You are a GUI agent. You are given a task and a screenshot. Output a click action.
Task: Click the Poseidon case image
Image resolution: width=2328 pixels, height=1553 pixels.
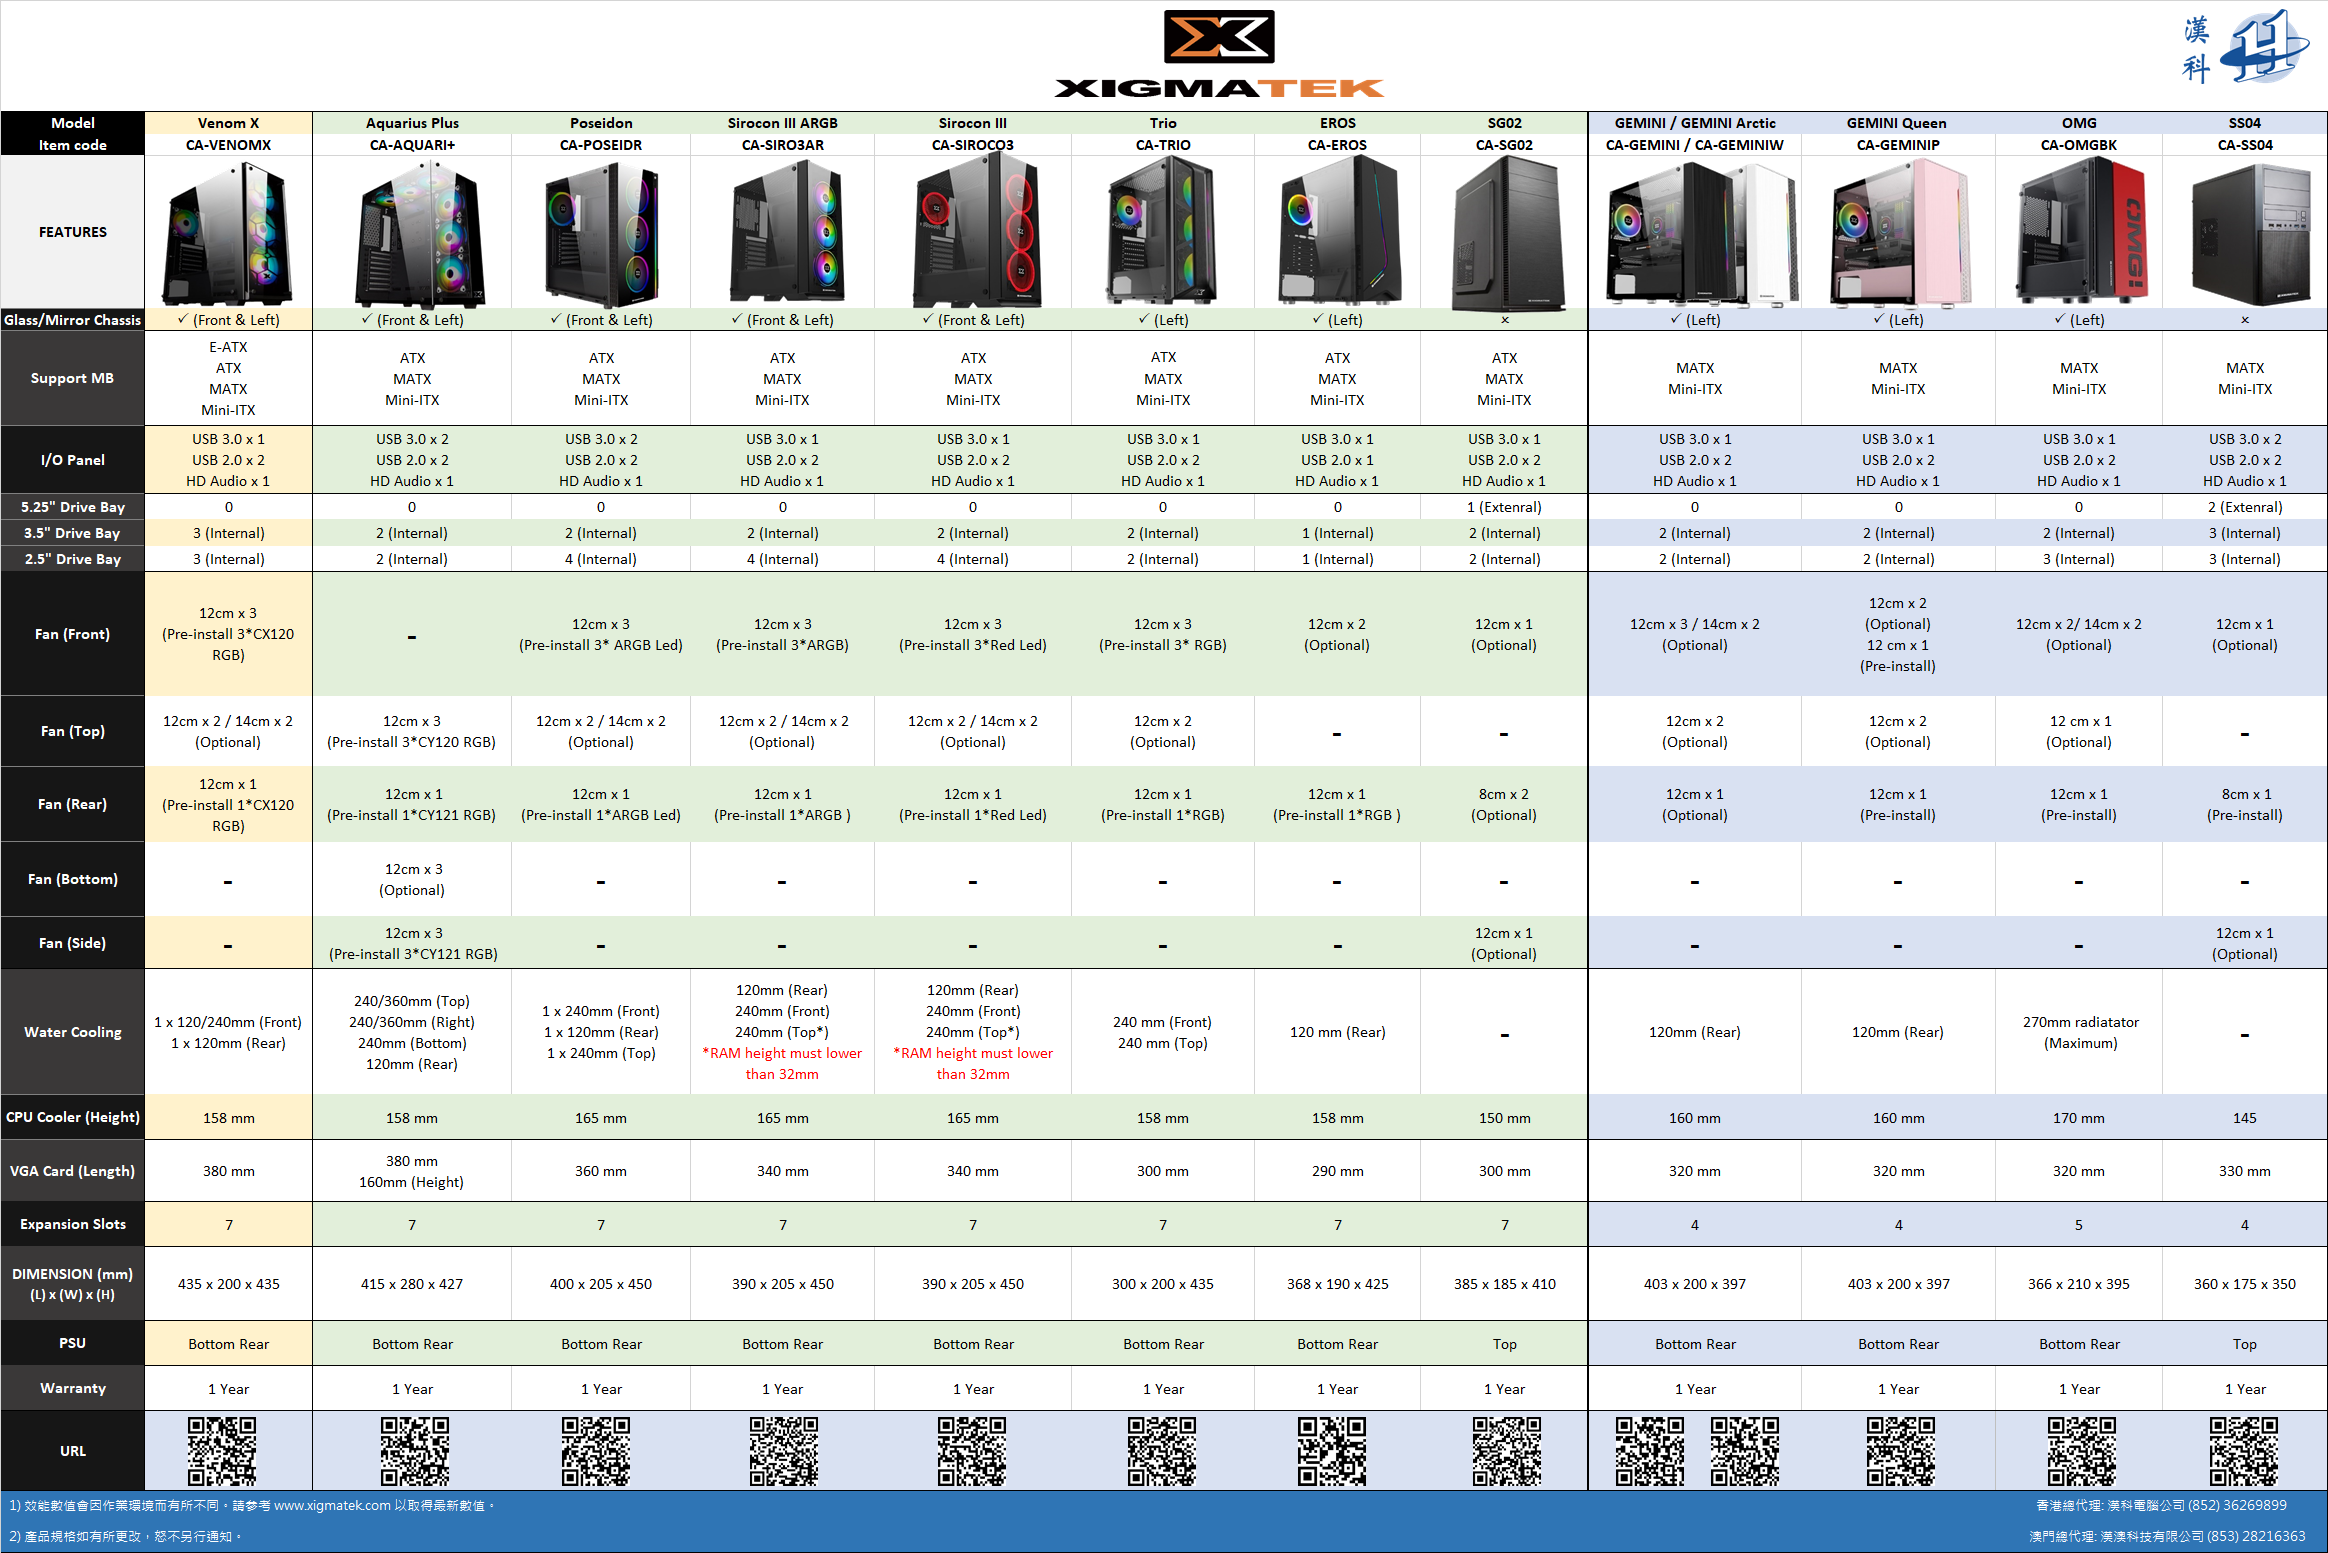click(601, 234)
